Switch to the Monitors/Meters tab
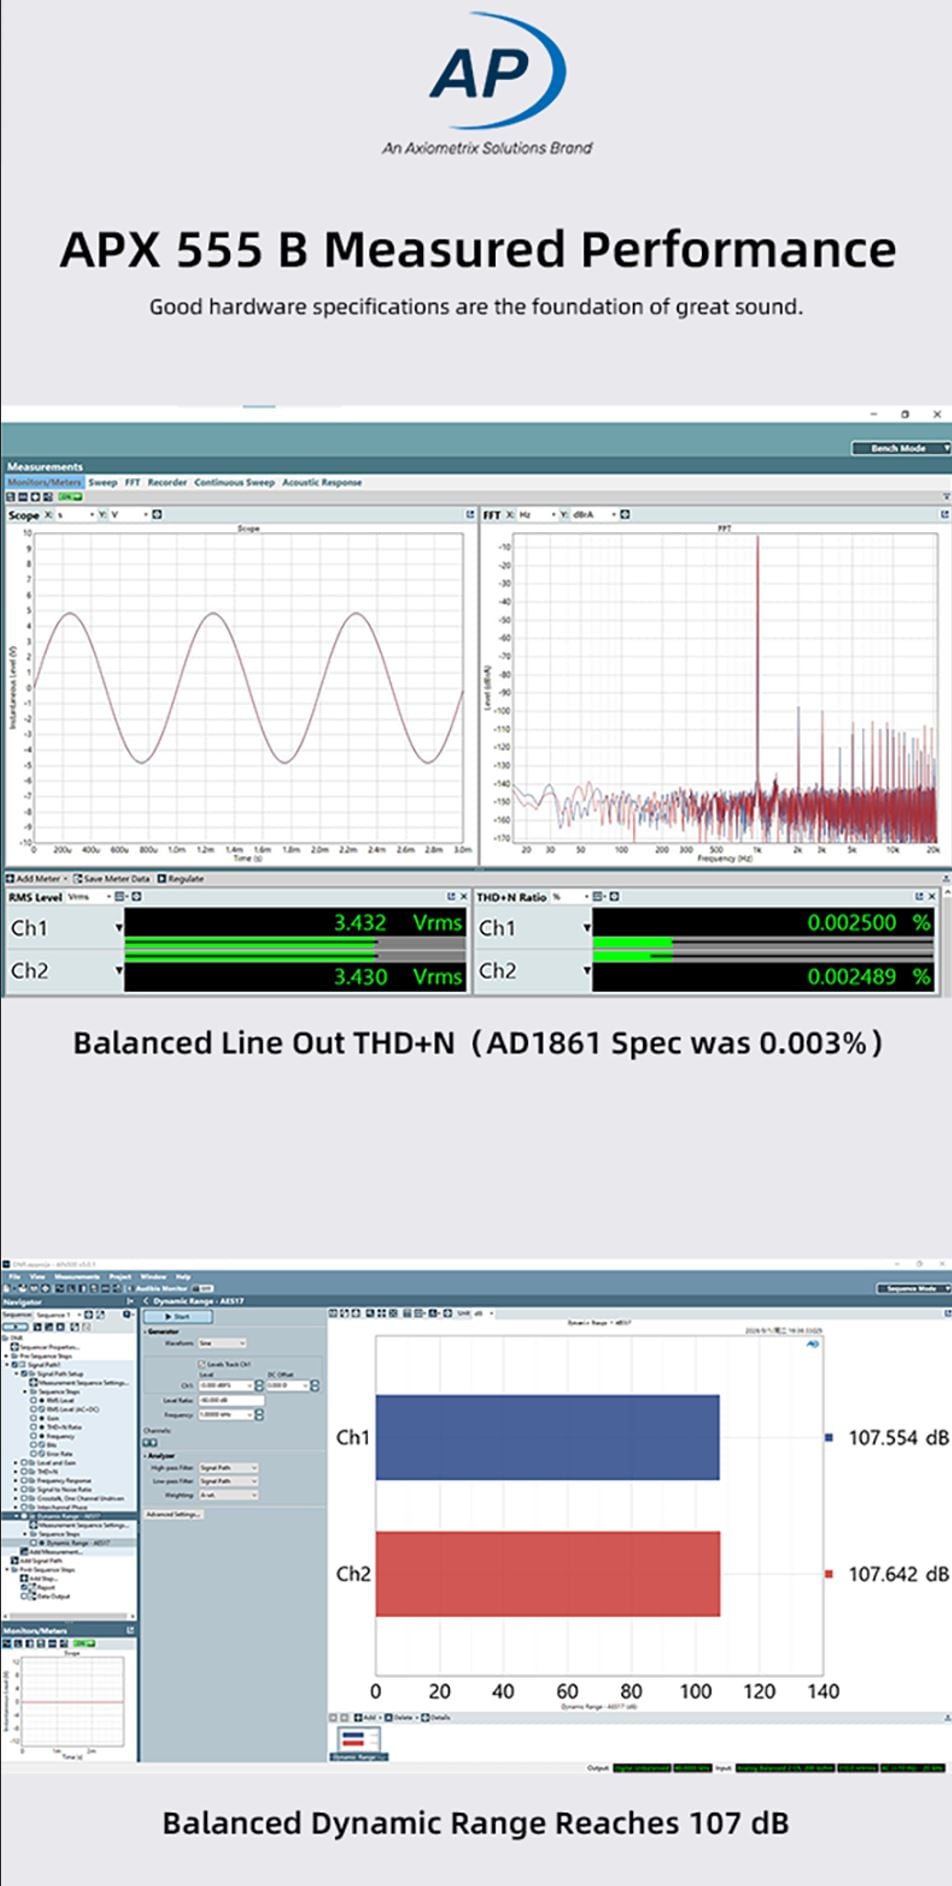This screenshot has height=1886, width=952. tap(44, 482)
